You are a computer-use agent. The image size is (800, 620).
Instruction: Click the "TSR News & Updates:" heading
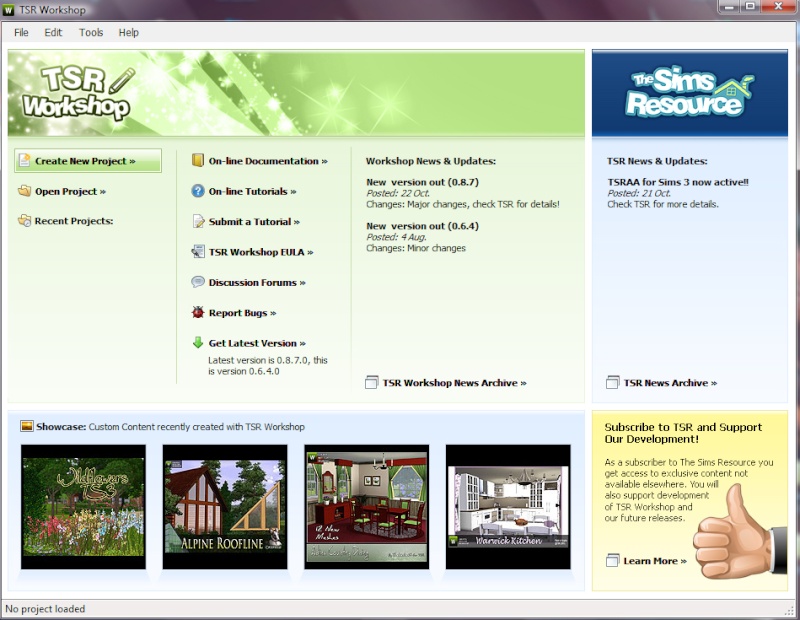[657, 161]
